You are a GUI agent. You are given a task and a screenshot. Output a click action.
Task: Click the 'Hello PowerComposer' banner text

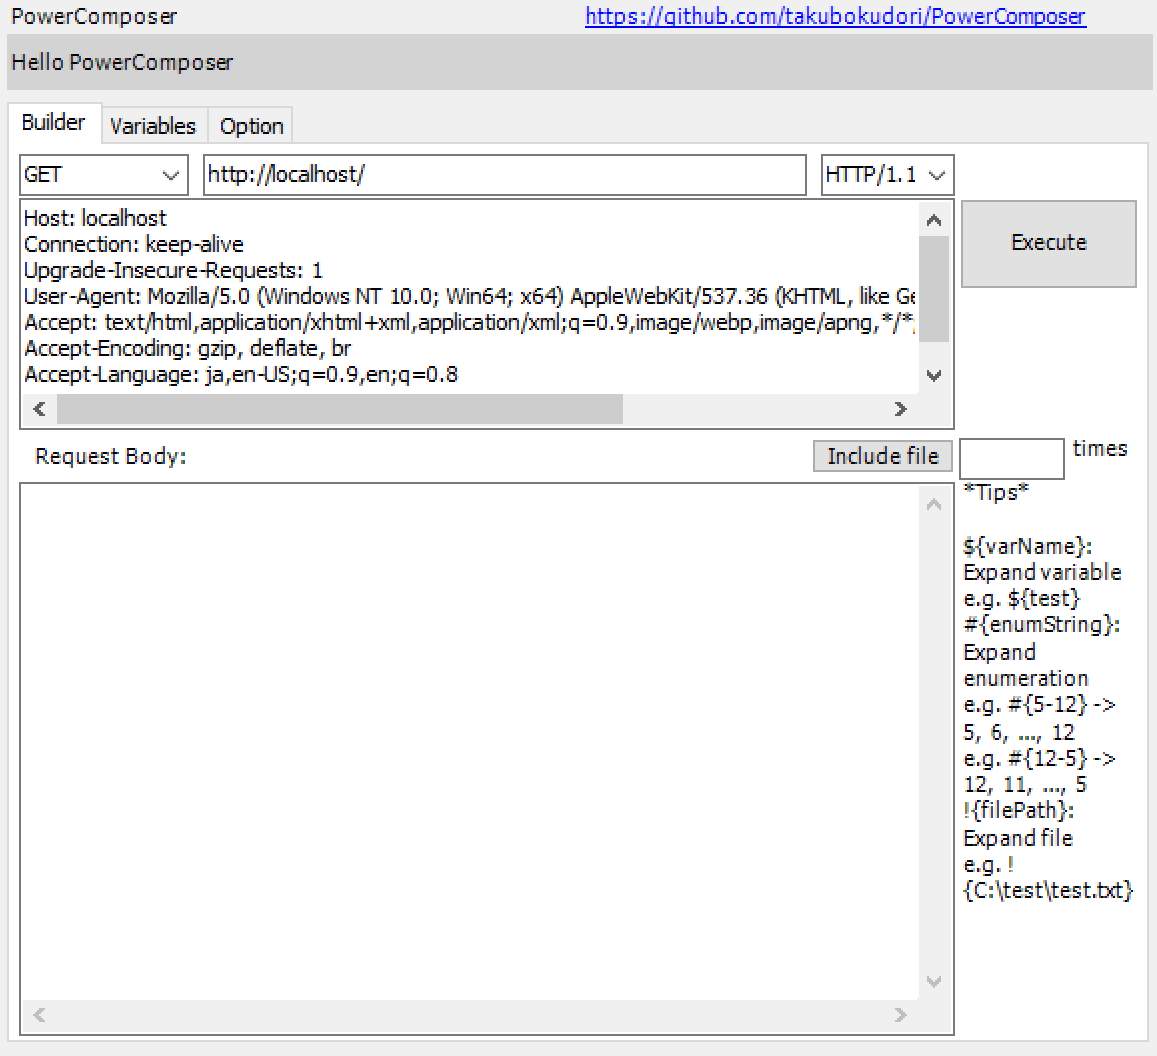coord(122,63)
